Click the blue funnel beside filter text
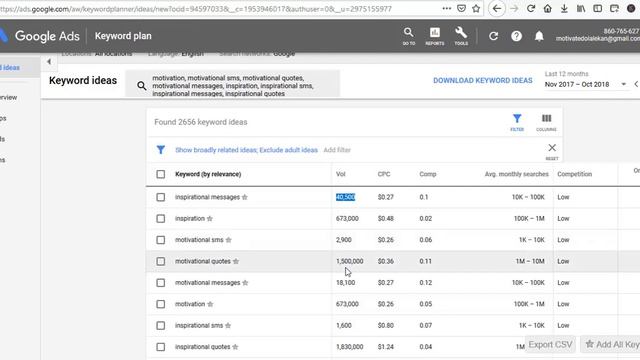The height and width of the screenshot is (360, 640). 161,150
